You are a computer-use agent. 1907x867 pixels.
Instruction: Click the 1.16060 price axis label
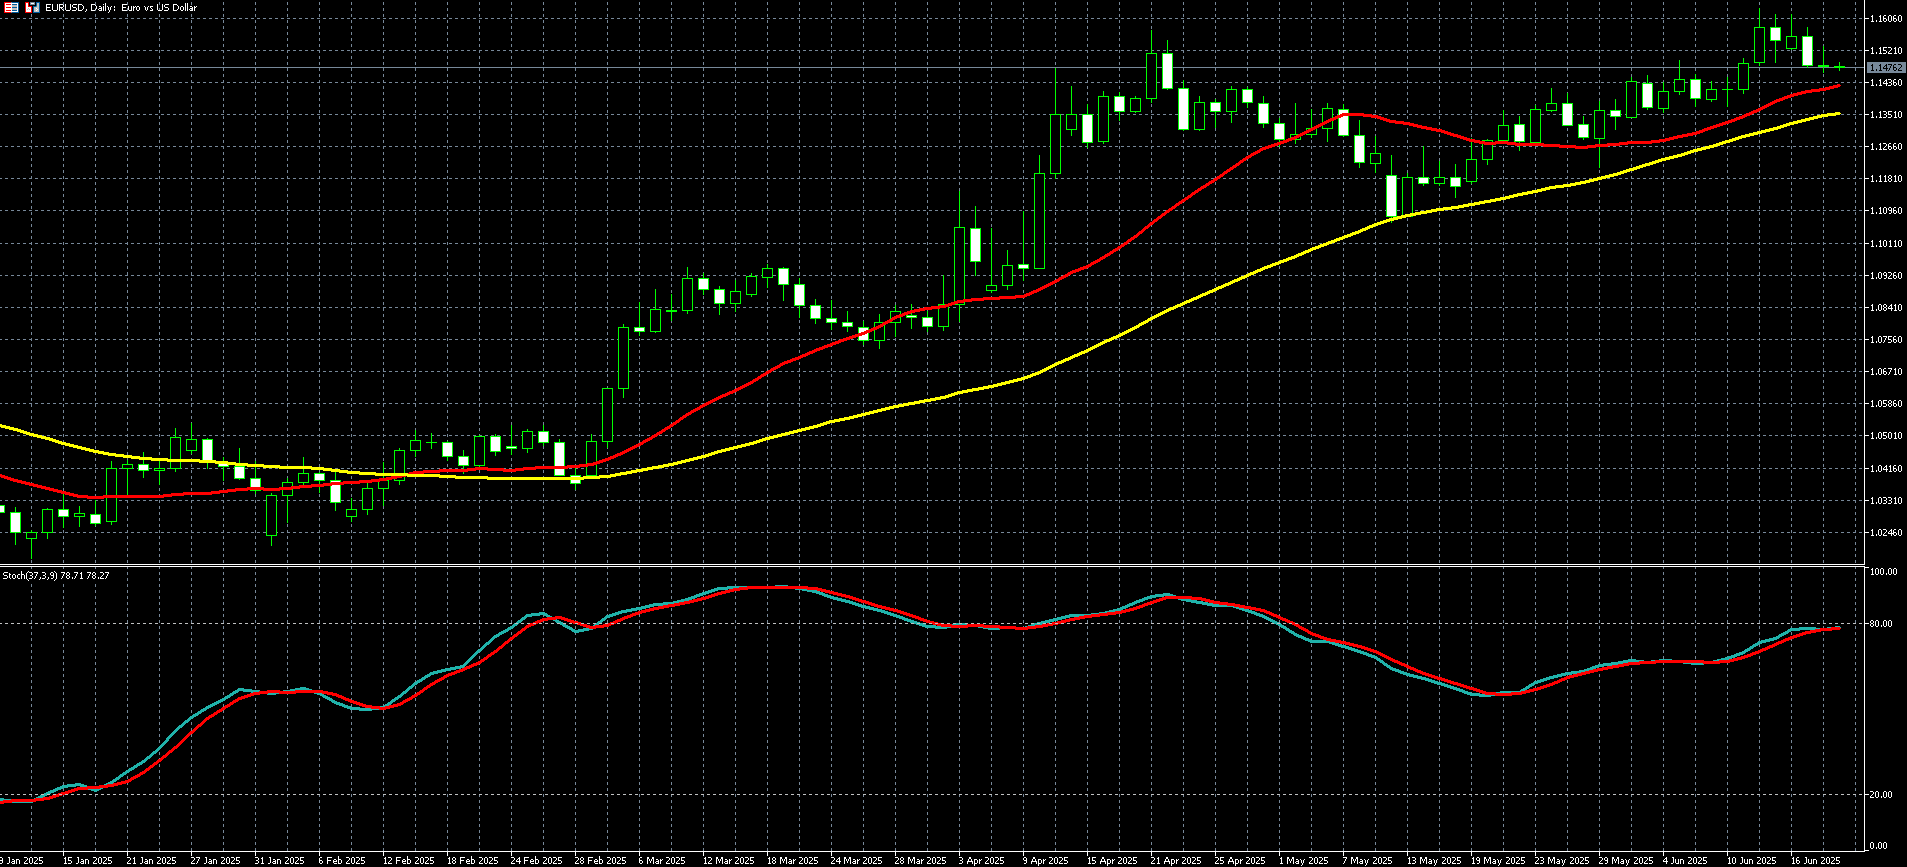1885,19
